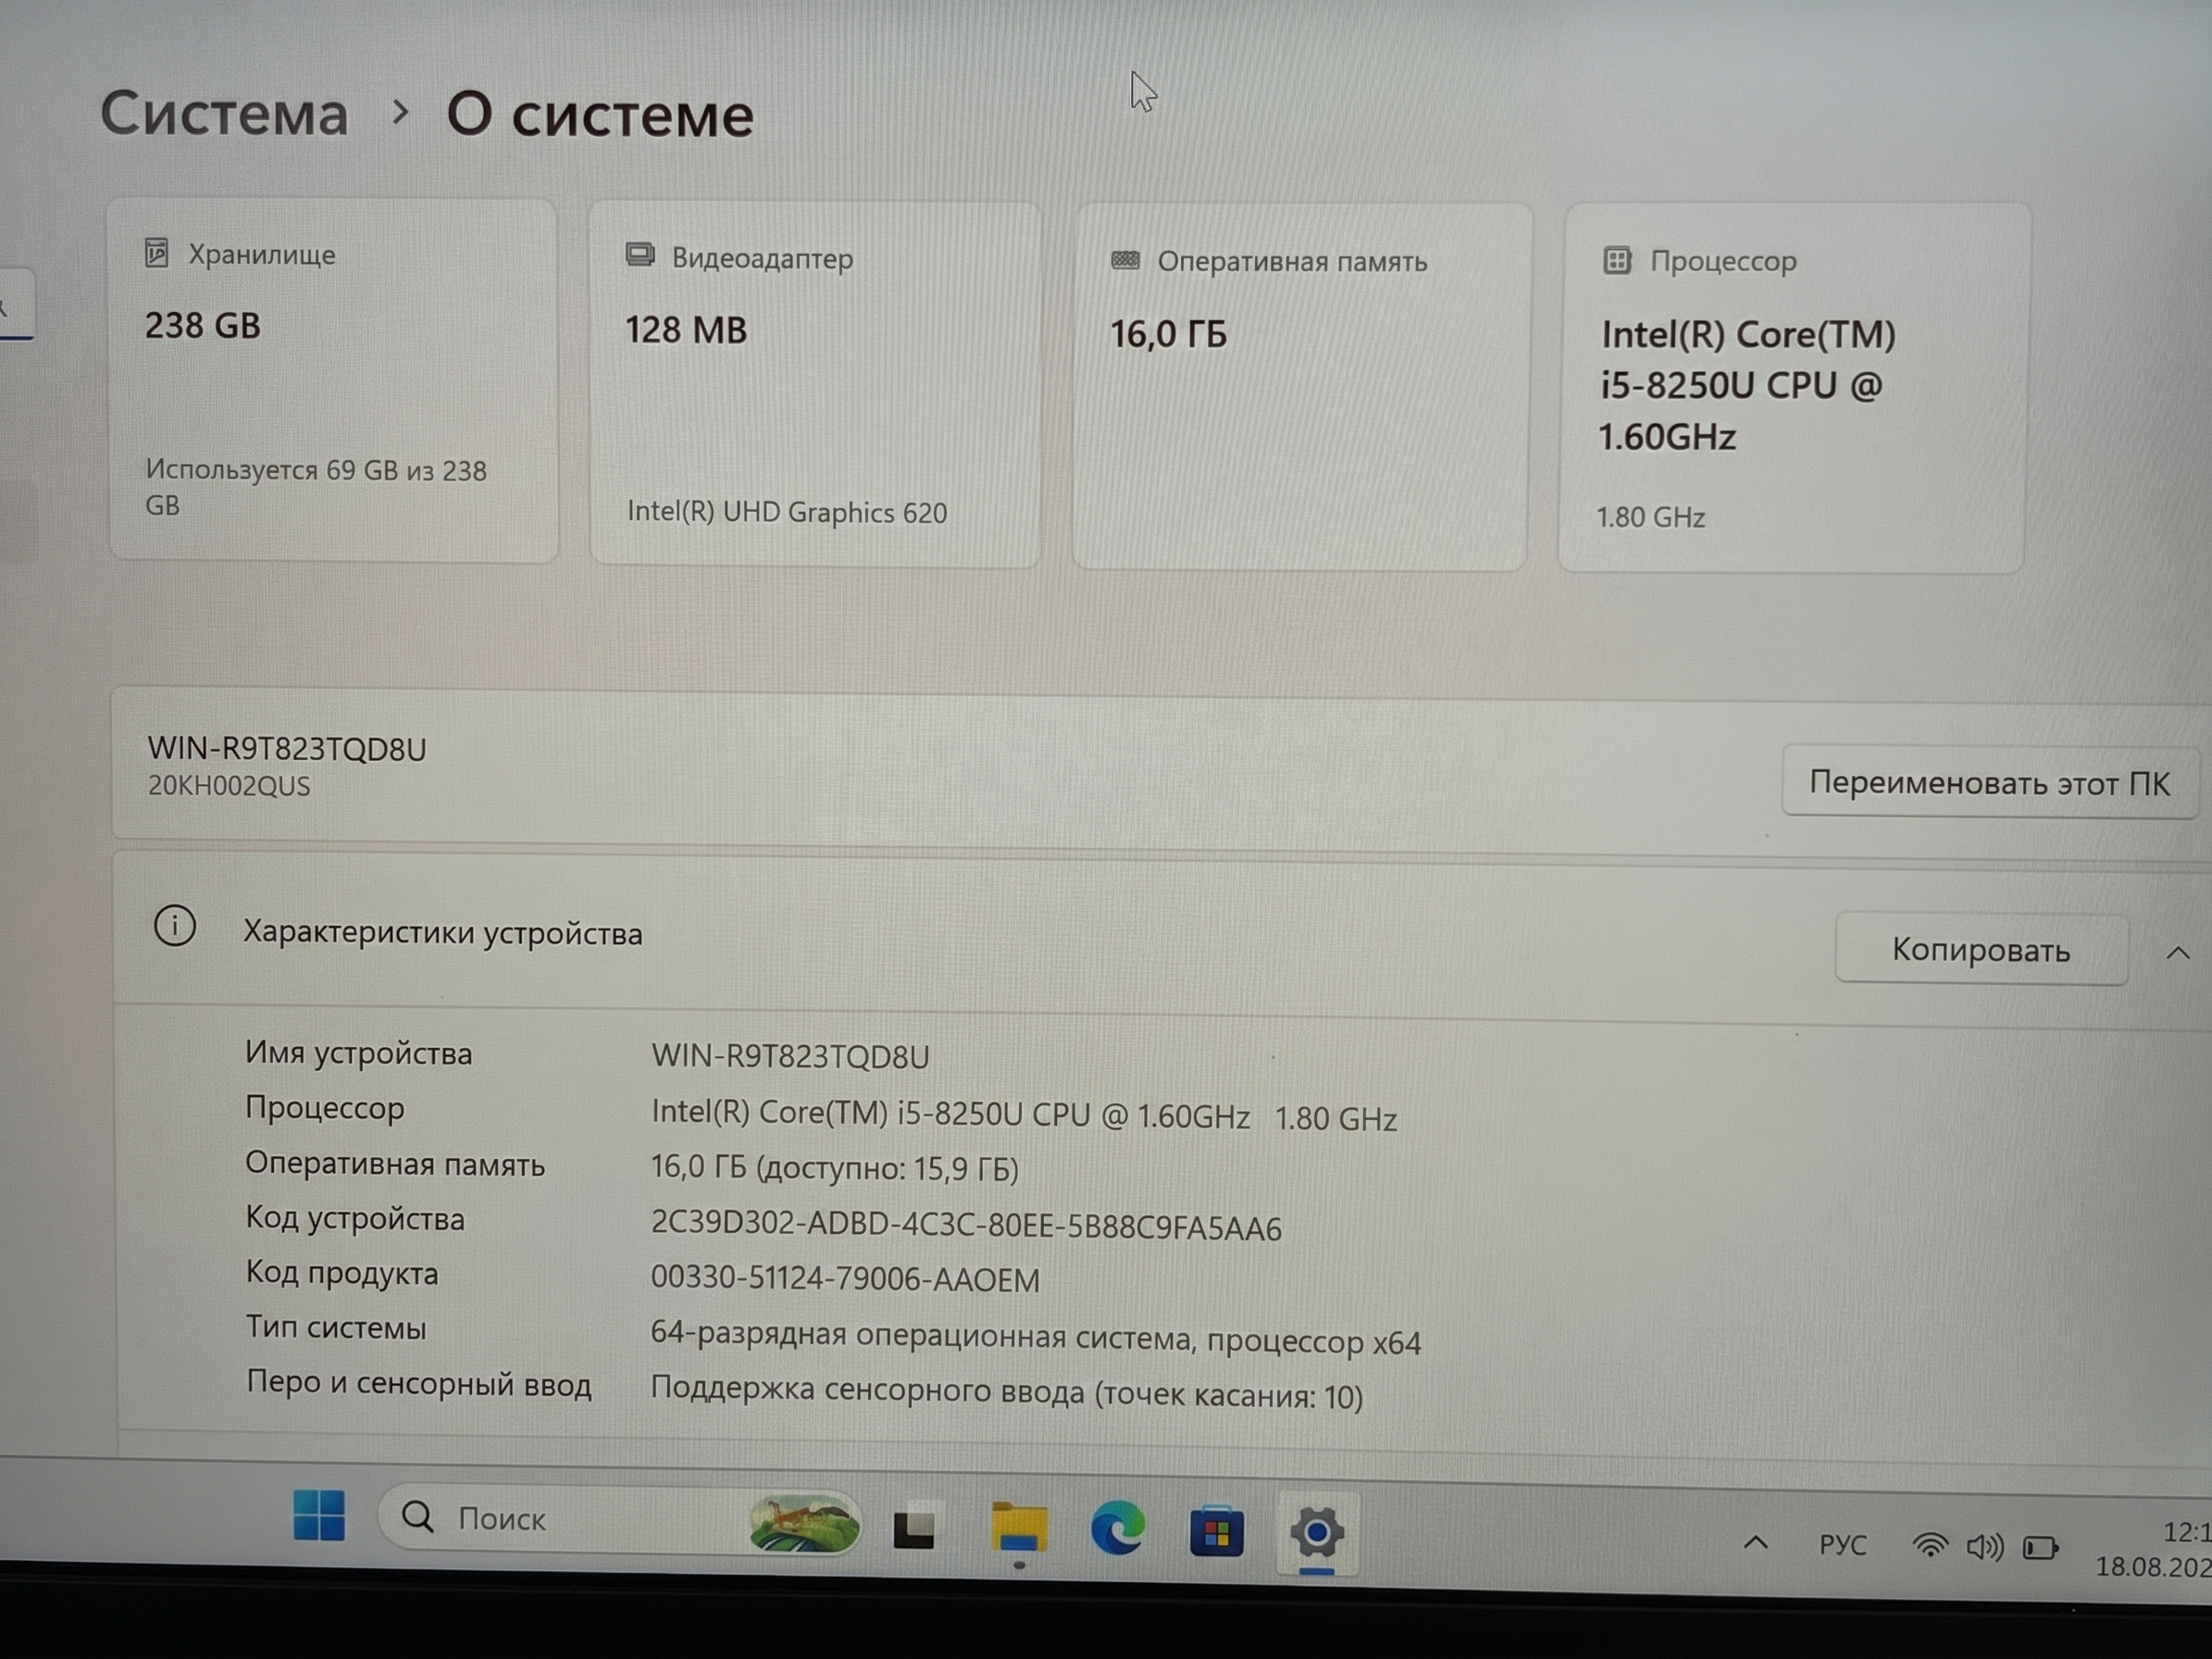Viewport: 2212px width, 1659px height.
Task: Select the device ID 2C39D302-ADBD-4C3C-80EE-5B88C9FA5AA6
Action: tap(966, 1225)
